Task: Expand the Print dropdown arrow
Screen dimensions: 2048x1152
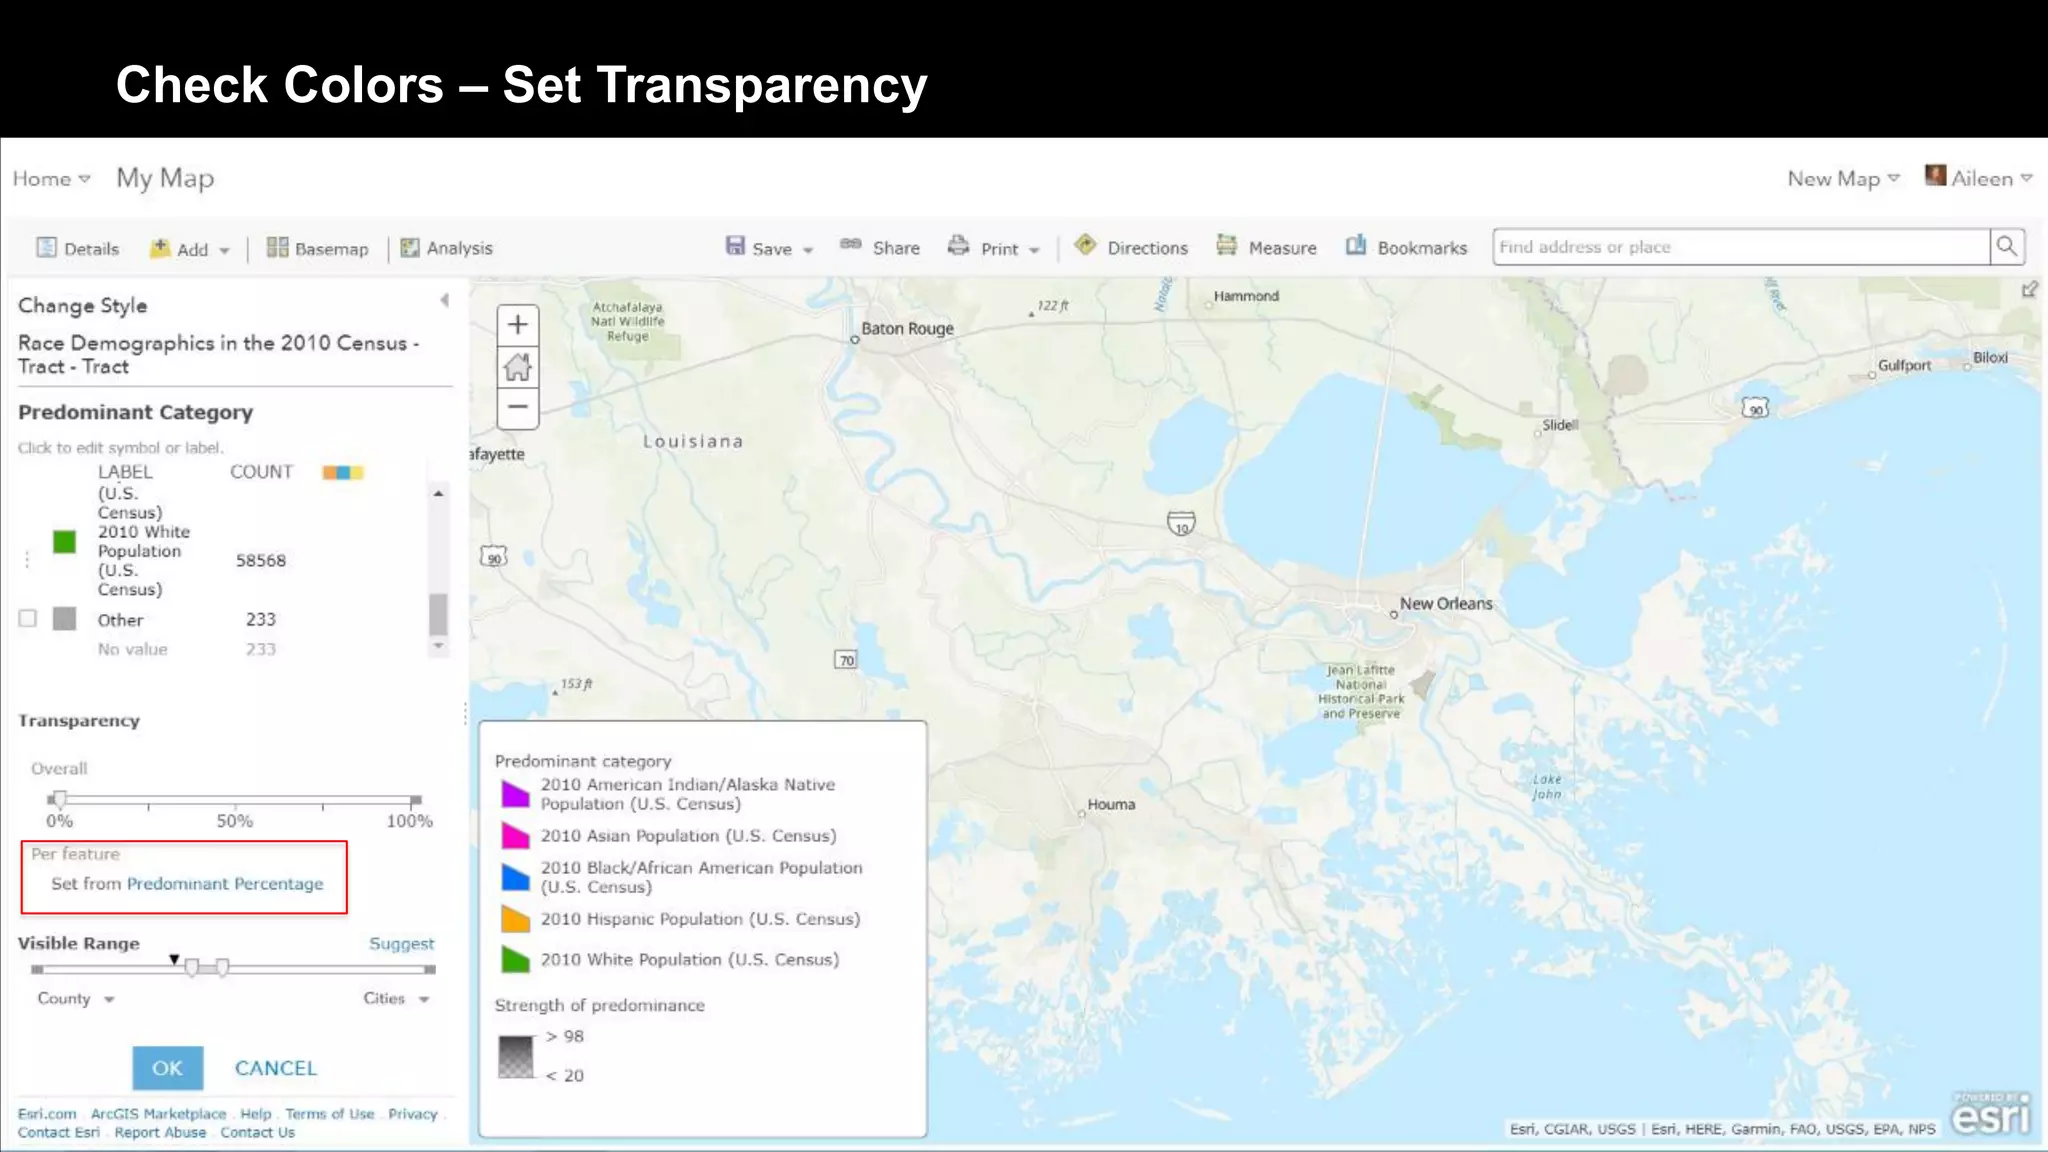Action: [1034, 250]
